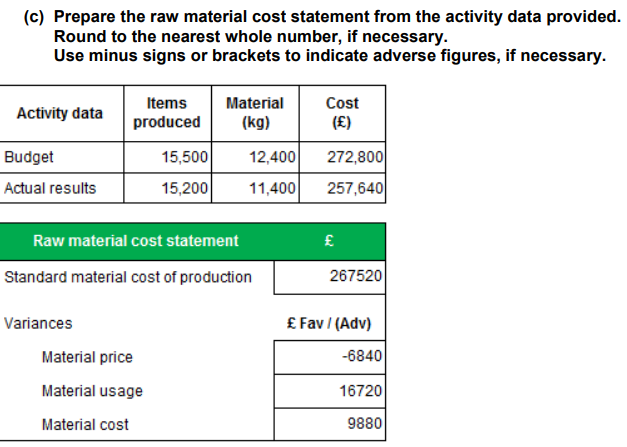Click the Budget items produced cell 15,500

tap(168, 157)
